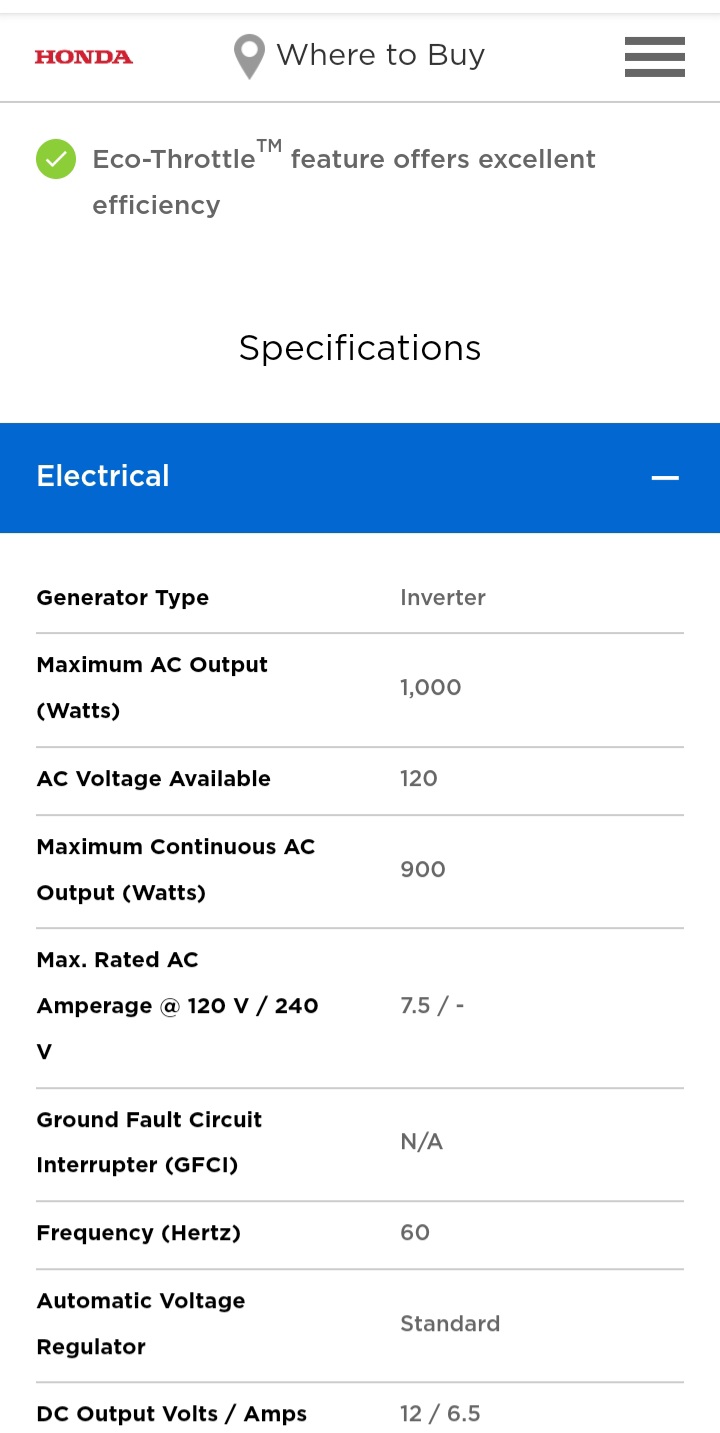Screen dimensions: 720x1433
Task: Select Max. Rated AC Amperage label
Action: click(177, 1006)
